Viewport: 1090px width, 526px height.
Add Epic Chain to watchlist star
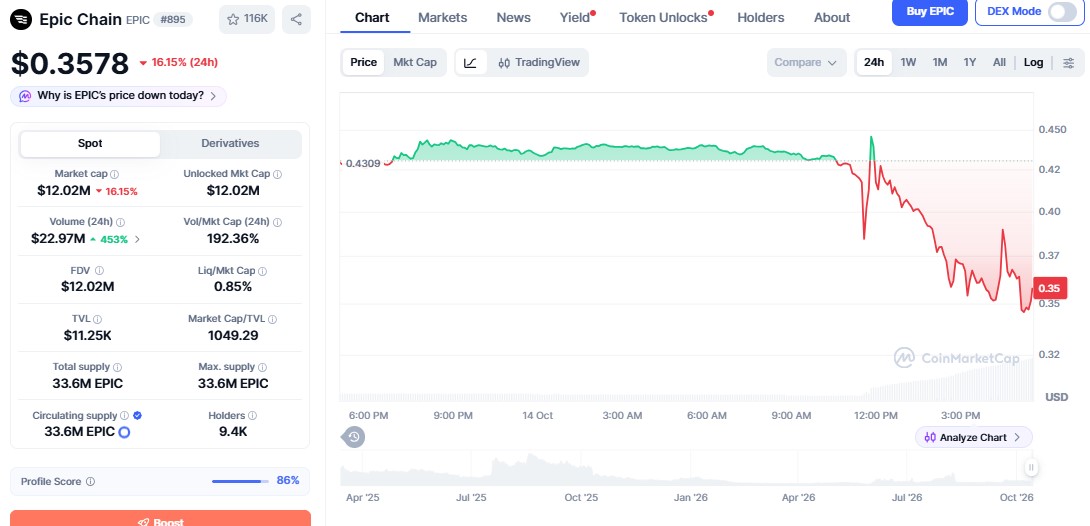[247, 19]
